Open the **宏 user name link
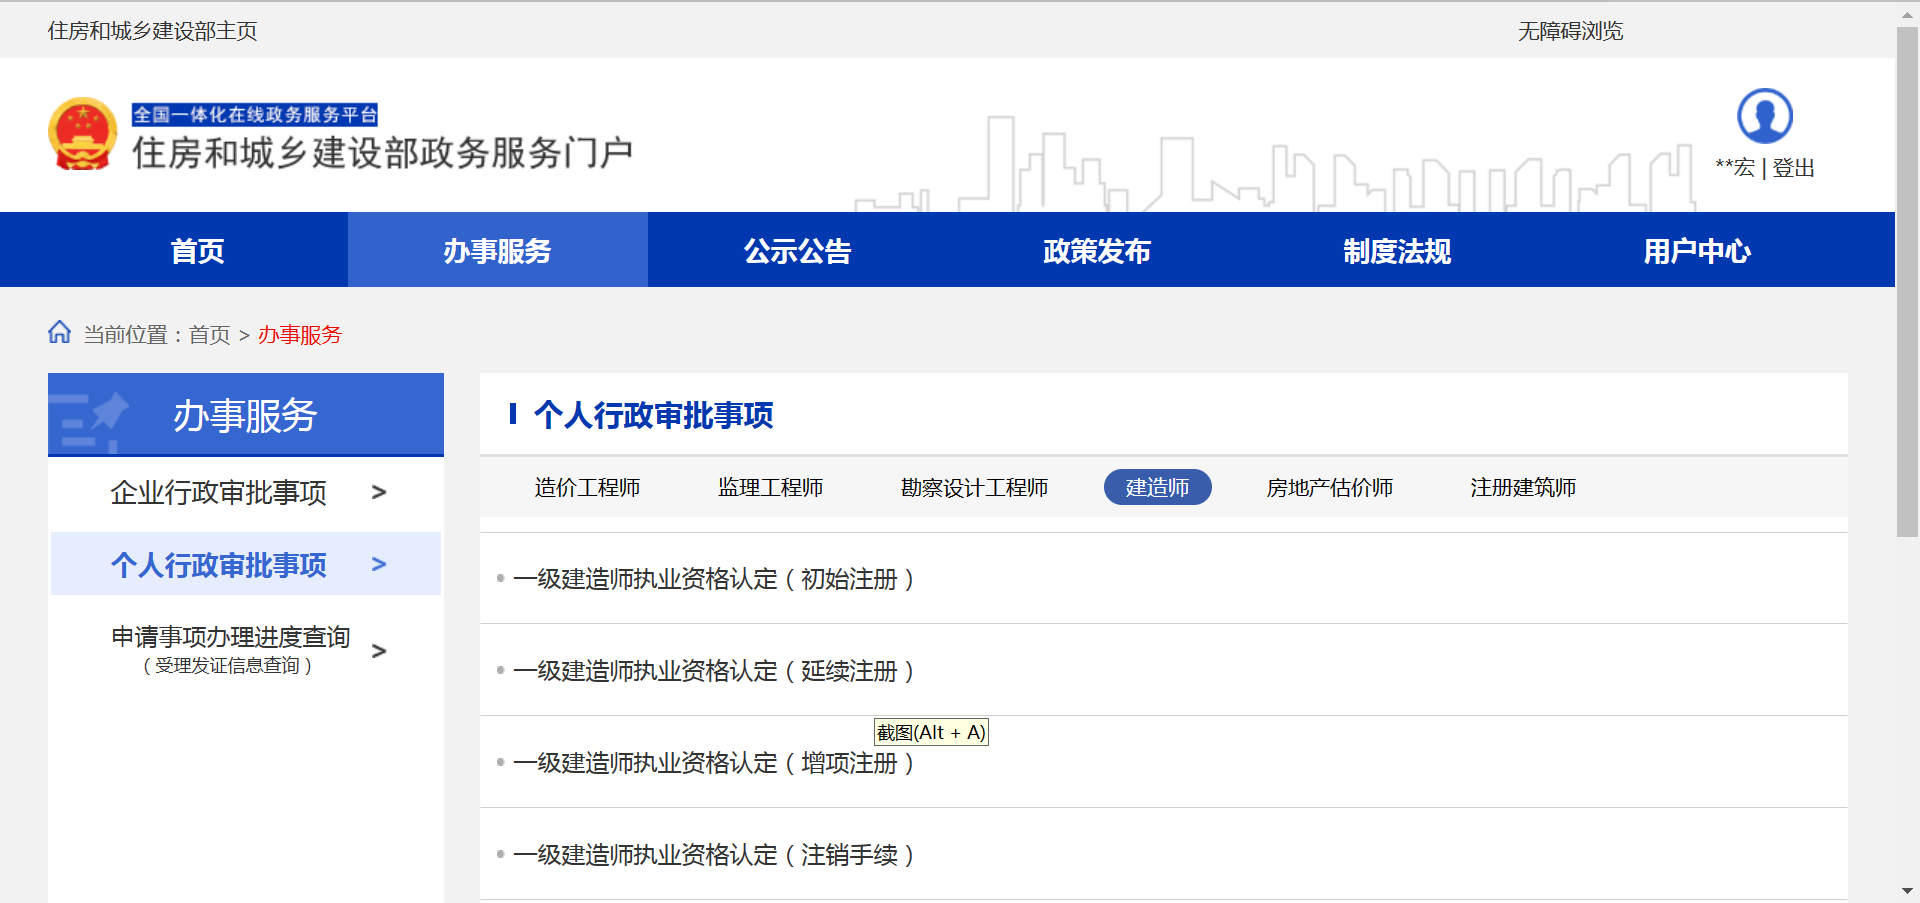Screen dimensions: 1920x903 pos(1735,168)
